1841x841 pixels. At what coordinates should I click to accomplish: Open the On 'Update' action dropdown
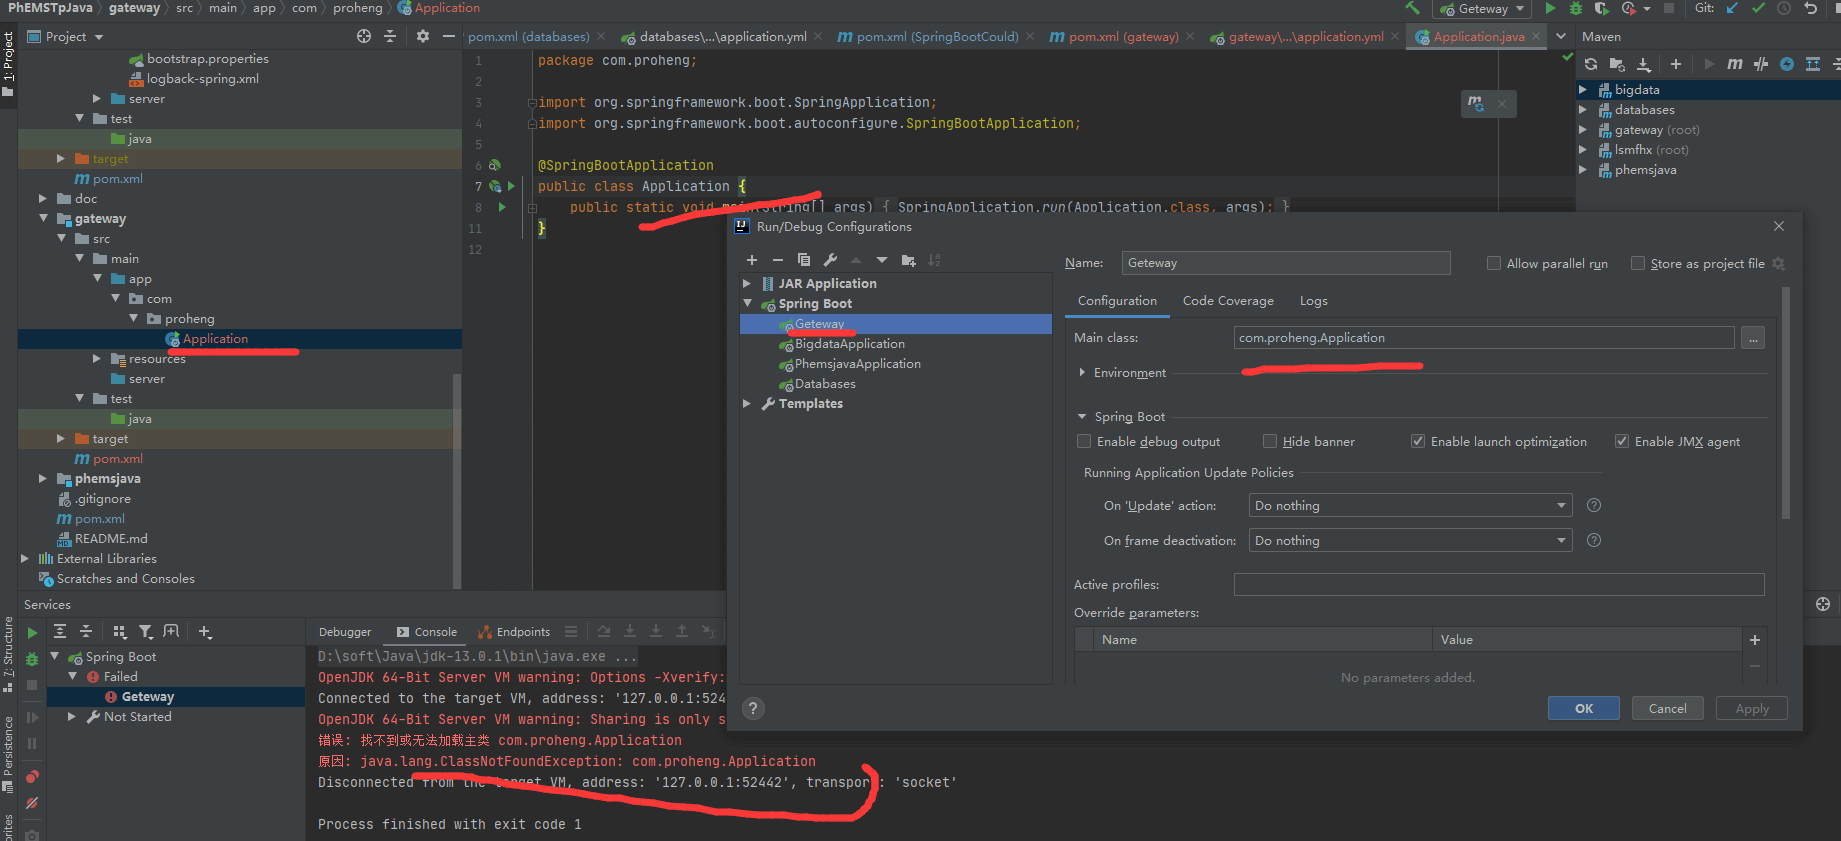coord(1410,506)
